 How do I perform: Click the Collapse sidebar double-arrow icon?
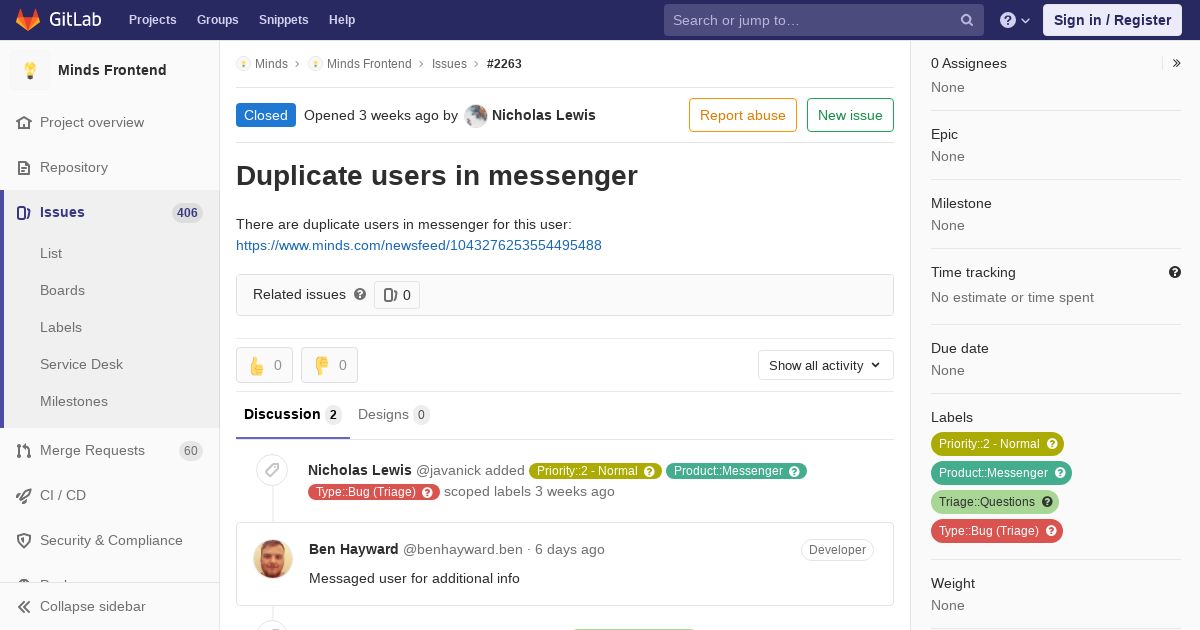tap(24, 607)
